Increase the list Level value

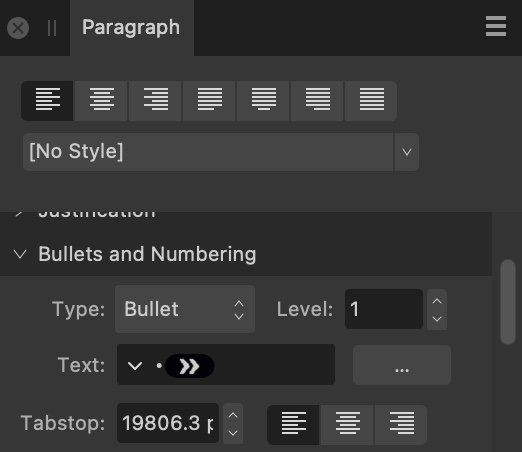click(437, 301)
